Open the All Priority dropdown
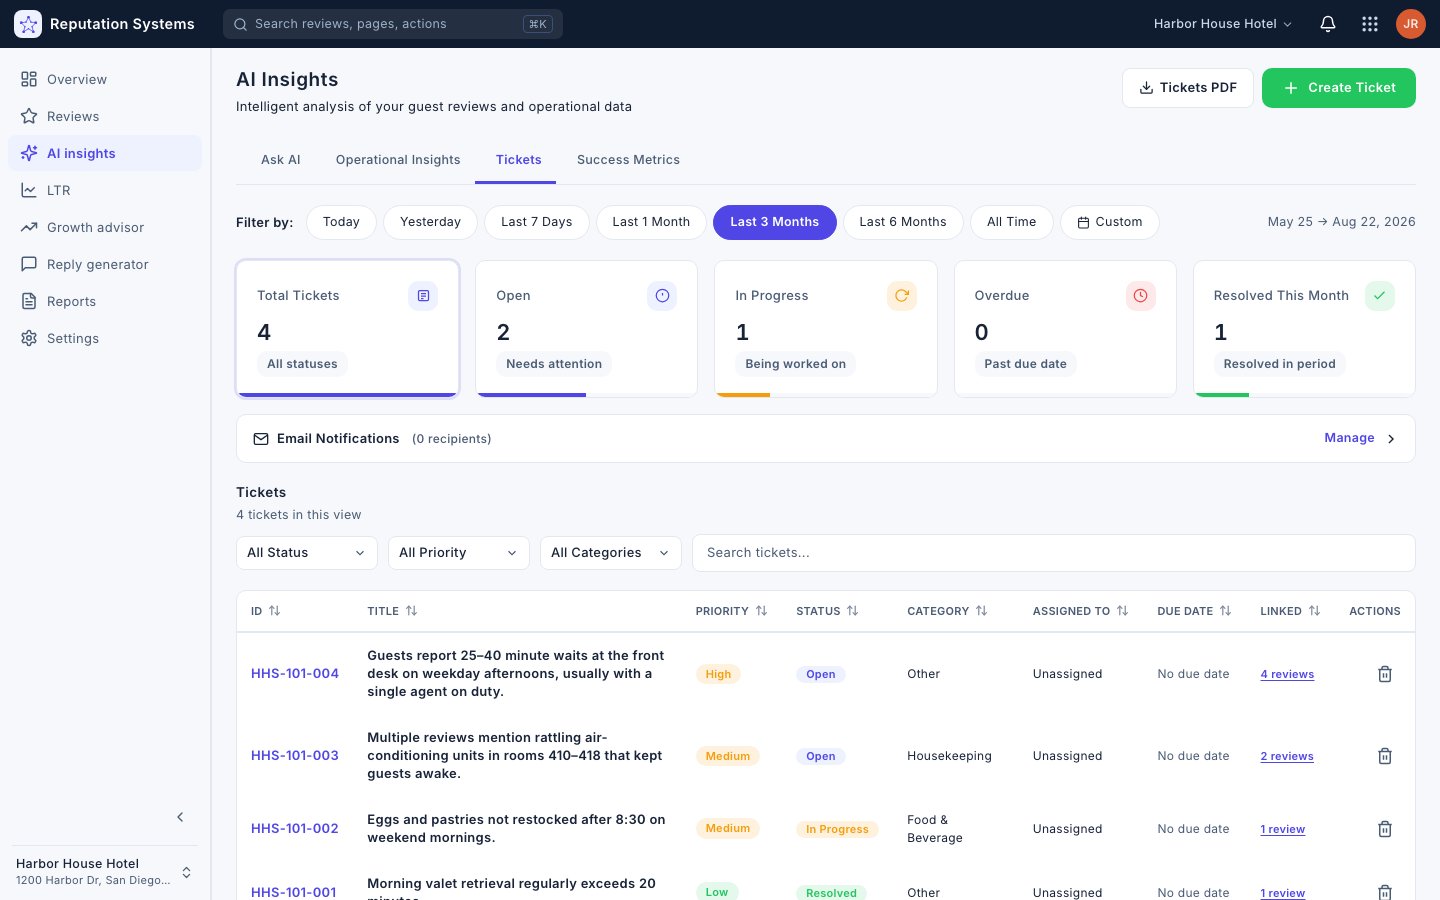1440x900 pixels. 458,553
